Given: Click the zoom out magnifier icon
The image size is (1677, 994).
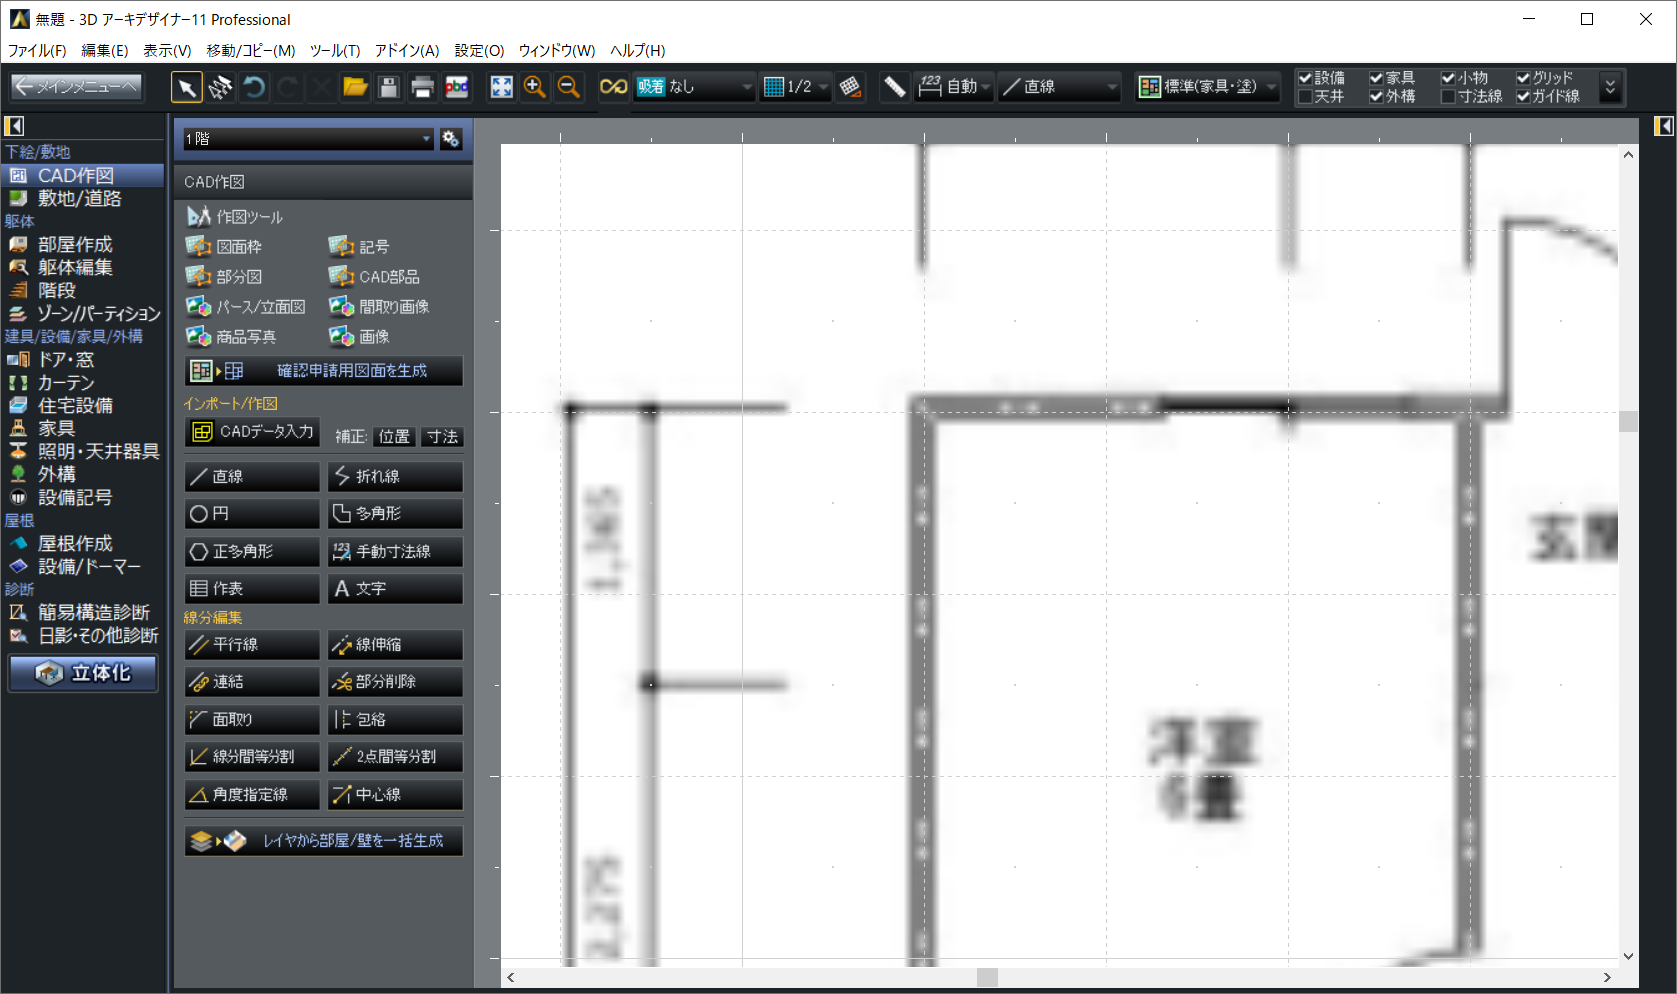Looking at the screenshot, I should pyautogui.click(x=569, y=87).
